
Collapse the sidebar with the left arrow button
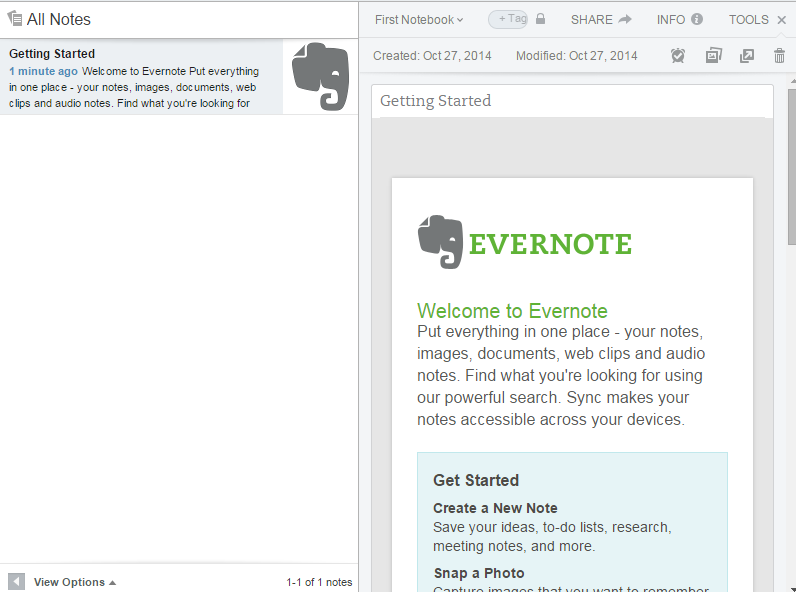(16, 582)
